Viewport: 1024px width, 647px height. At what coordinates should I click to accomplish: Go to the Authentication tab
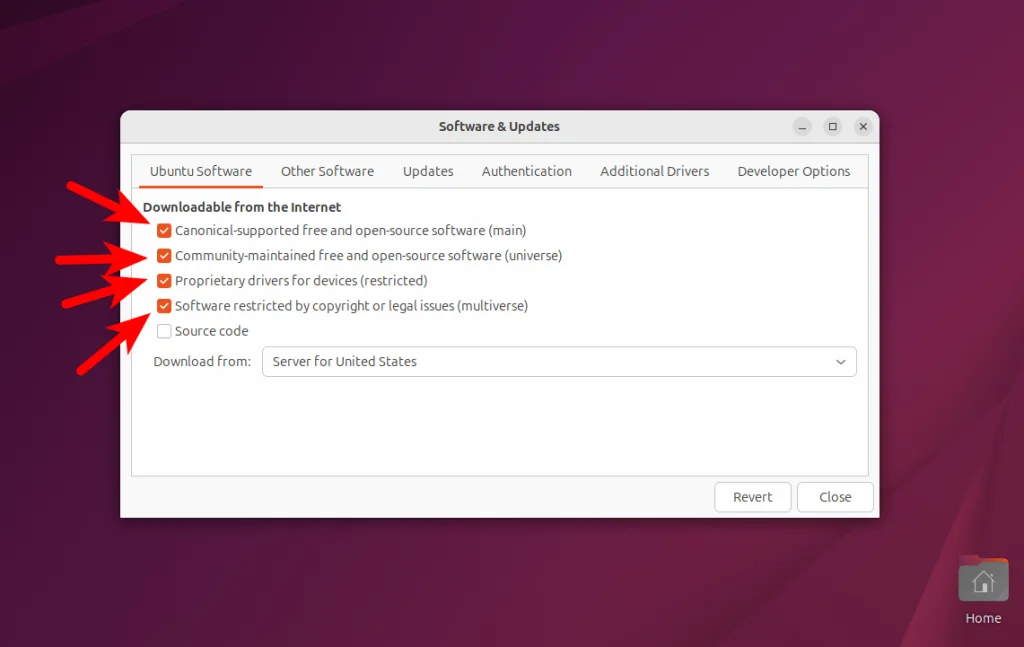pyautogui.click(x=526, y=171)
